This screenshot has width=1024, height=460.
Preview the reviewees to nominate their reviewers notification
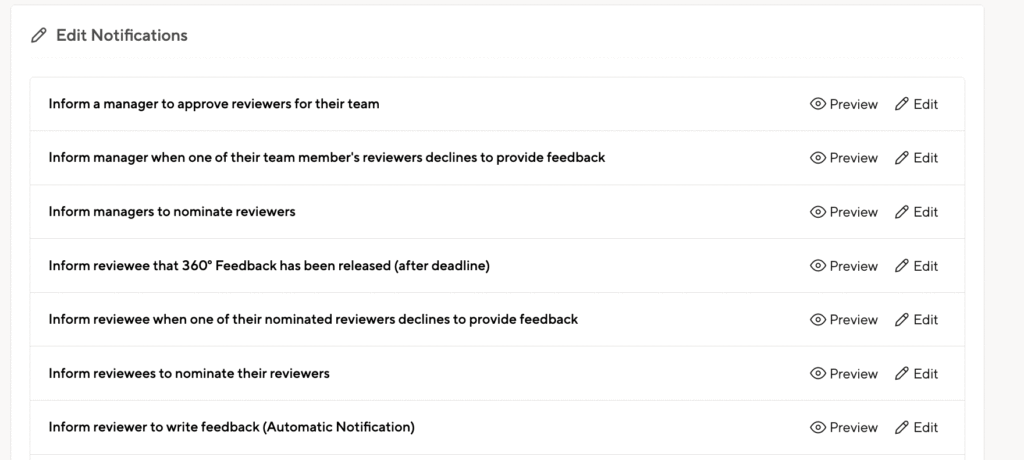coord(844,374)
